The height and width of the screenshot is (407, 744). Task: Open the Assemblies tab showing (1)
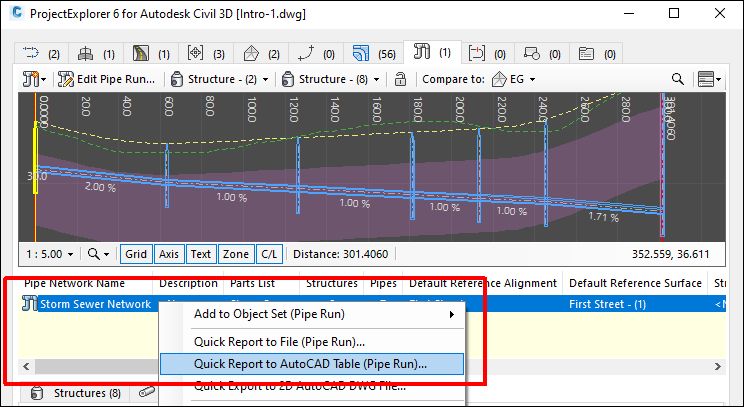pos(96,54)
